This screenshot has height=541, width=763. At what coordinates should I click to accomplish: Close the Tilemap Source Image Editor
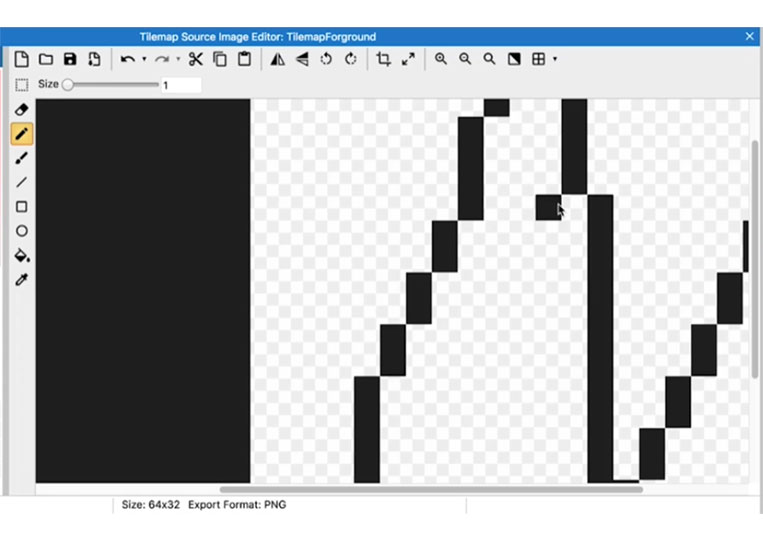tap(749, 36)
